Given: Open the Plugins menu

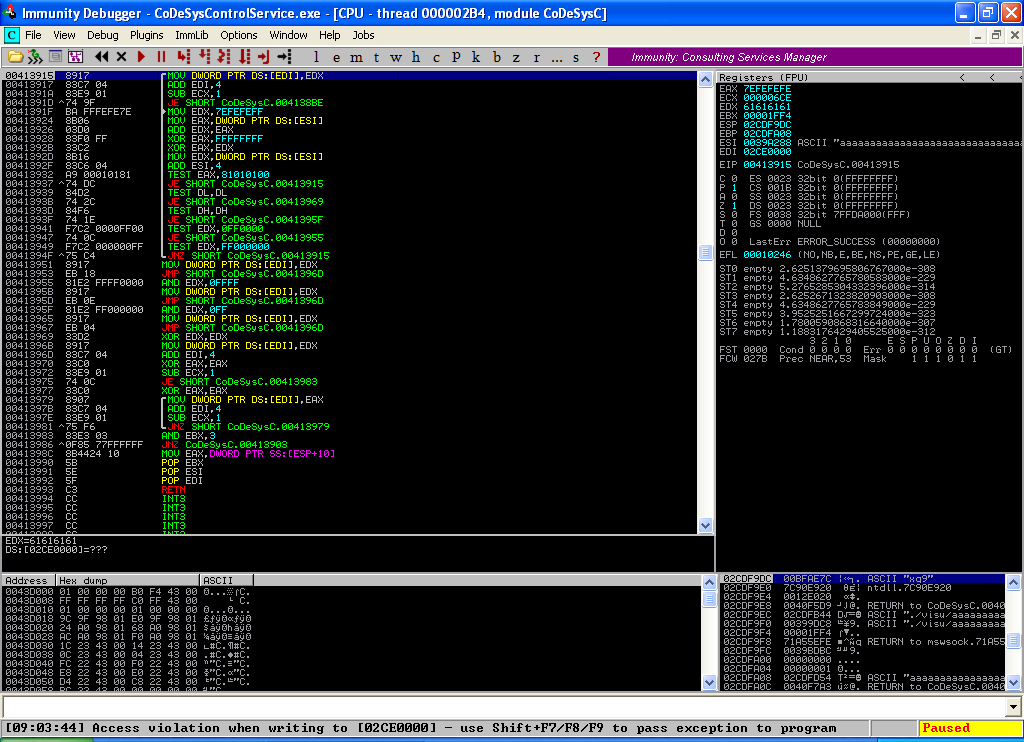Looking at the screenshot, I should (x=146, y=35).
